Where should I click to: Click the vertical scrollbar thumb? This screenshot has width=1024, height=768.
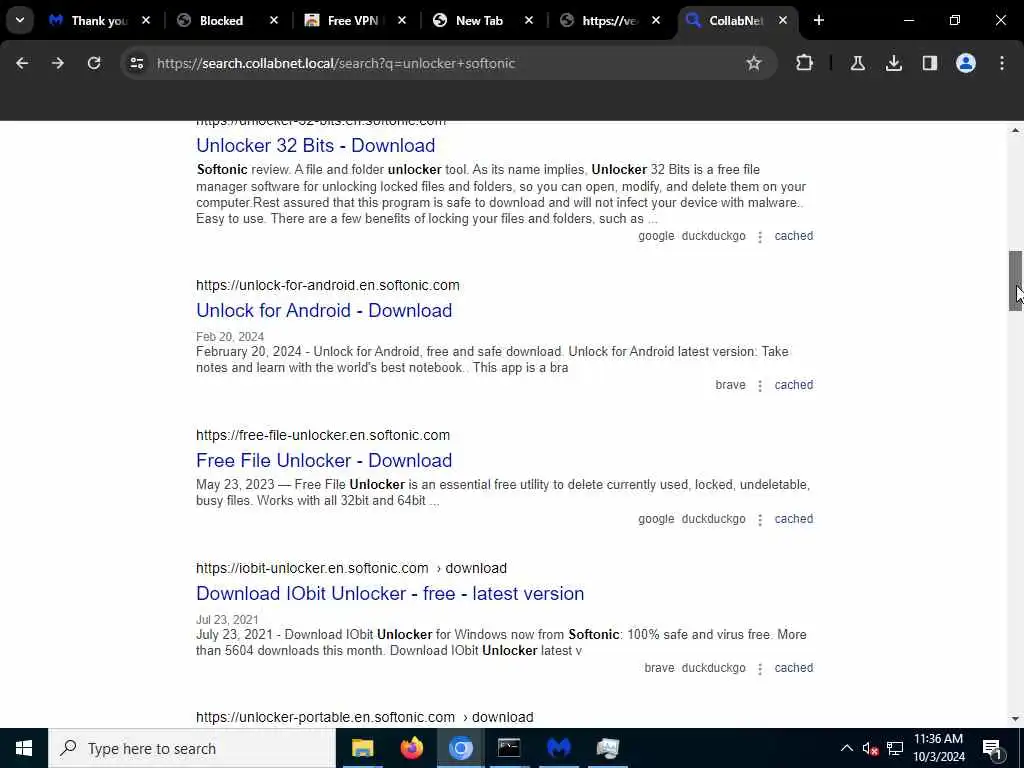point(1015,281)
